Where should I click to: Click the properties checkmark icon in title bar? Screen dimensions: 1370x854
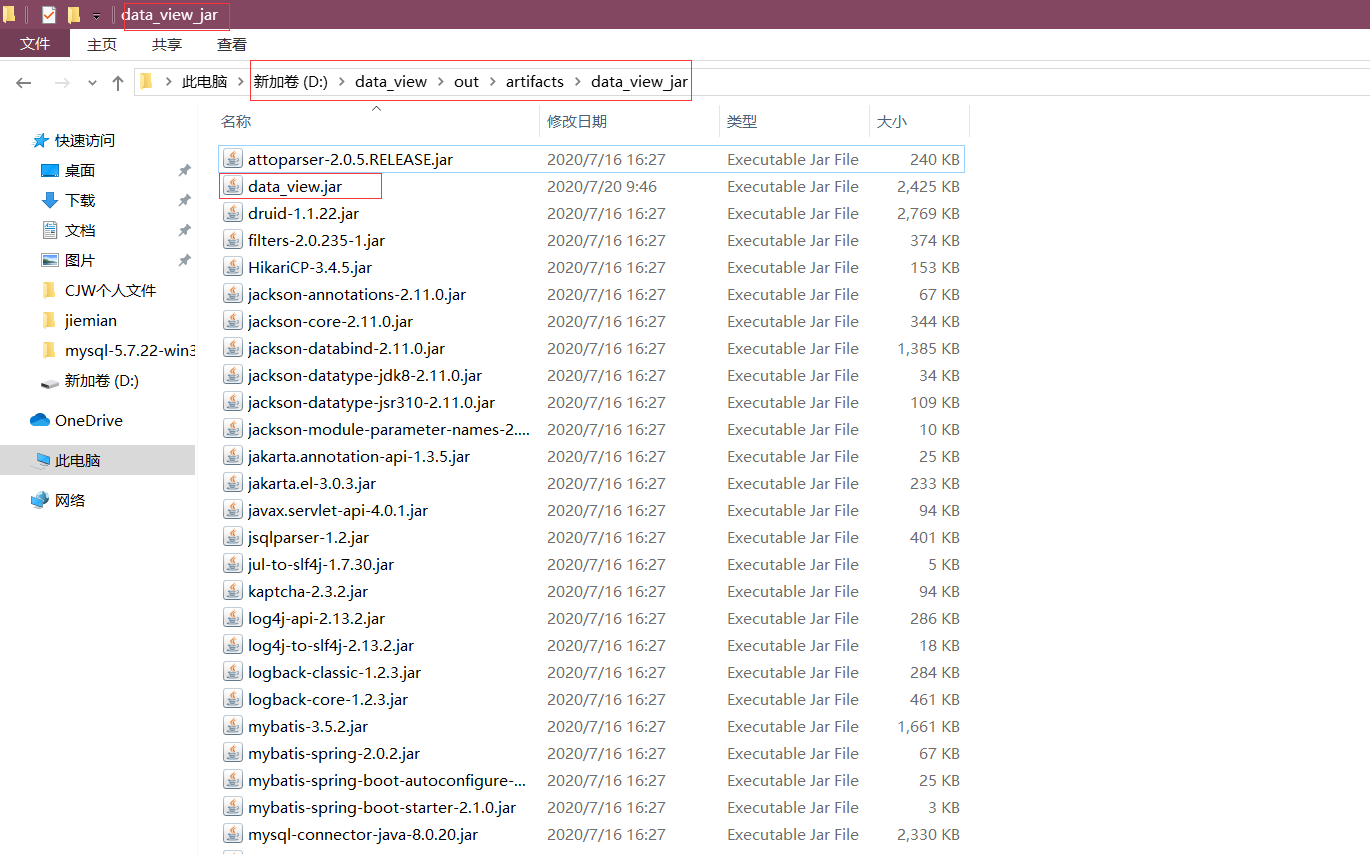48,14
